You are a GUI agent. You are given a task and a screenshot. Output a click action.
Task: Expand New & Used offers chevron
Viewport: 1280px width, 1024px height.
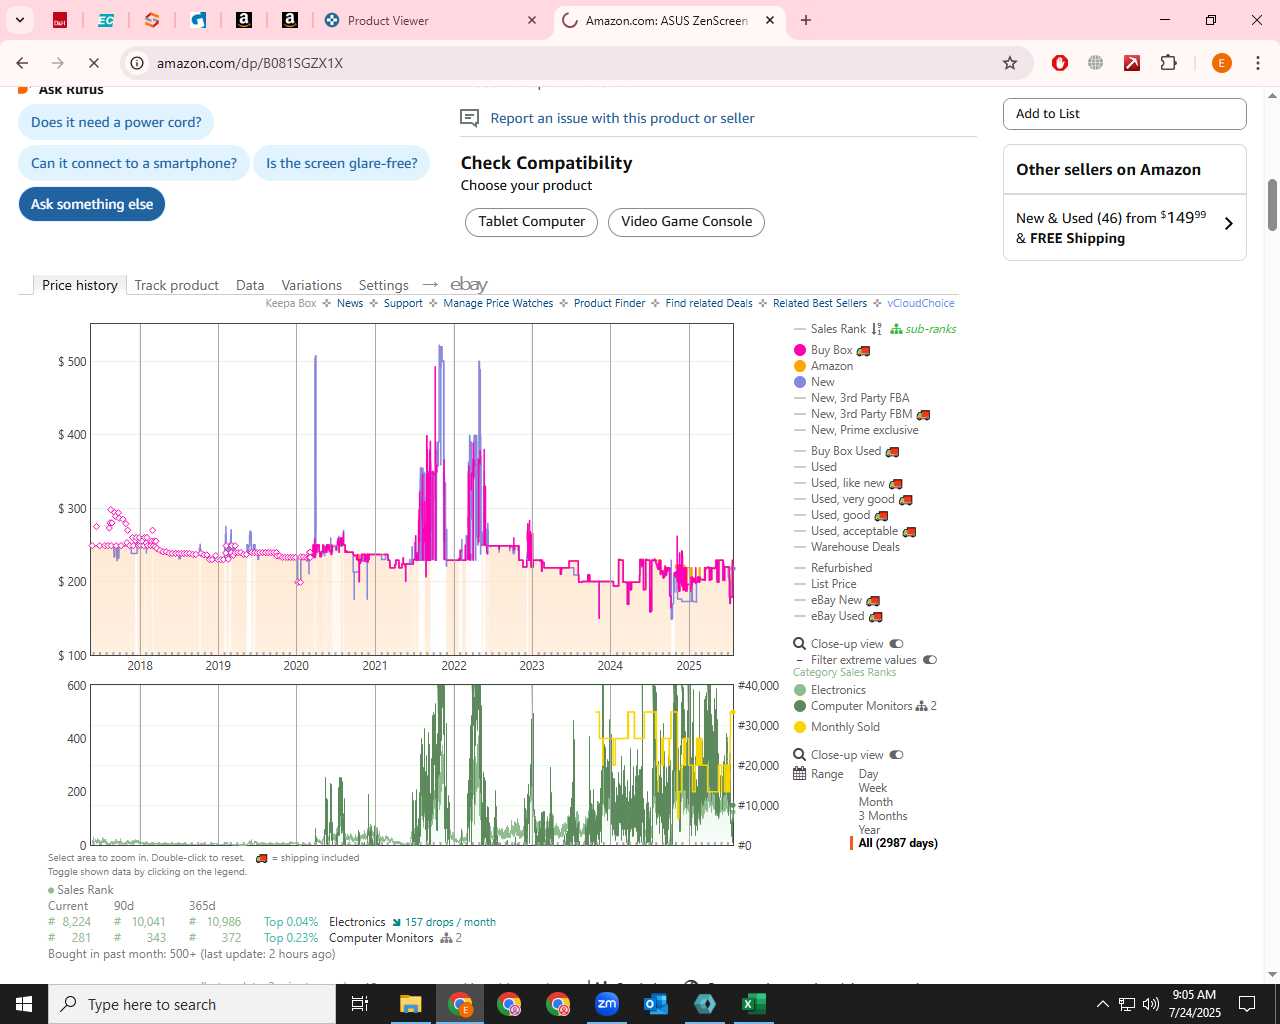coord(1229,224)
